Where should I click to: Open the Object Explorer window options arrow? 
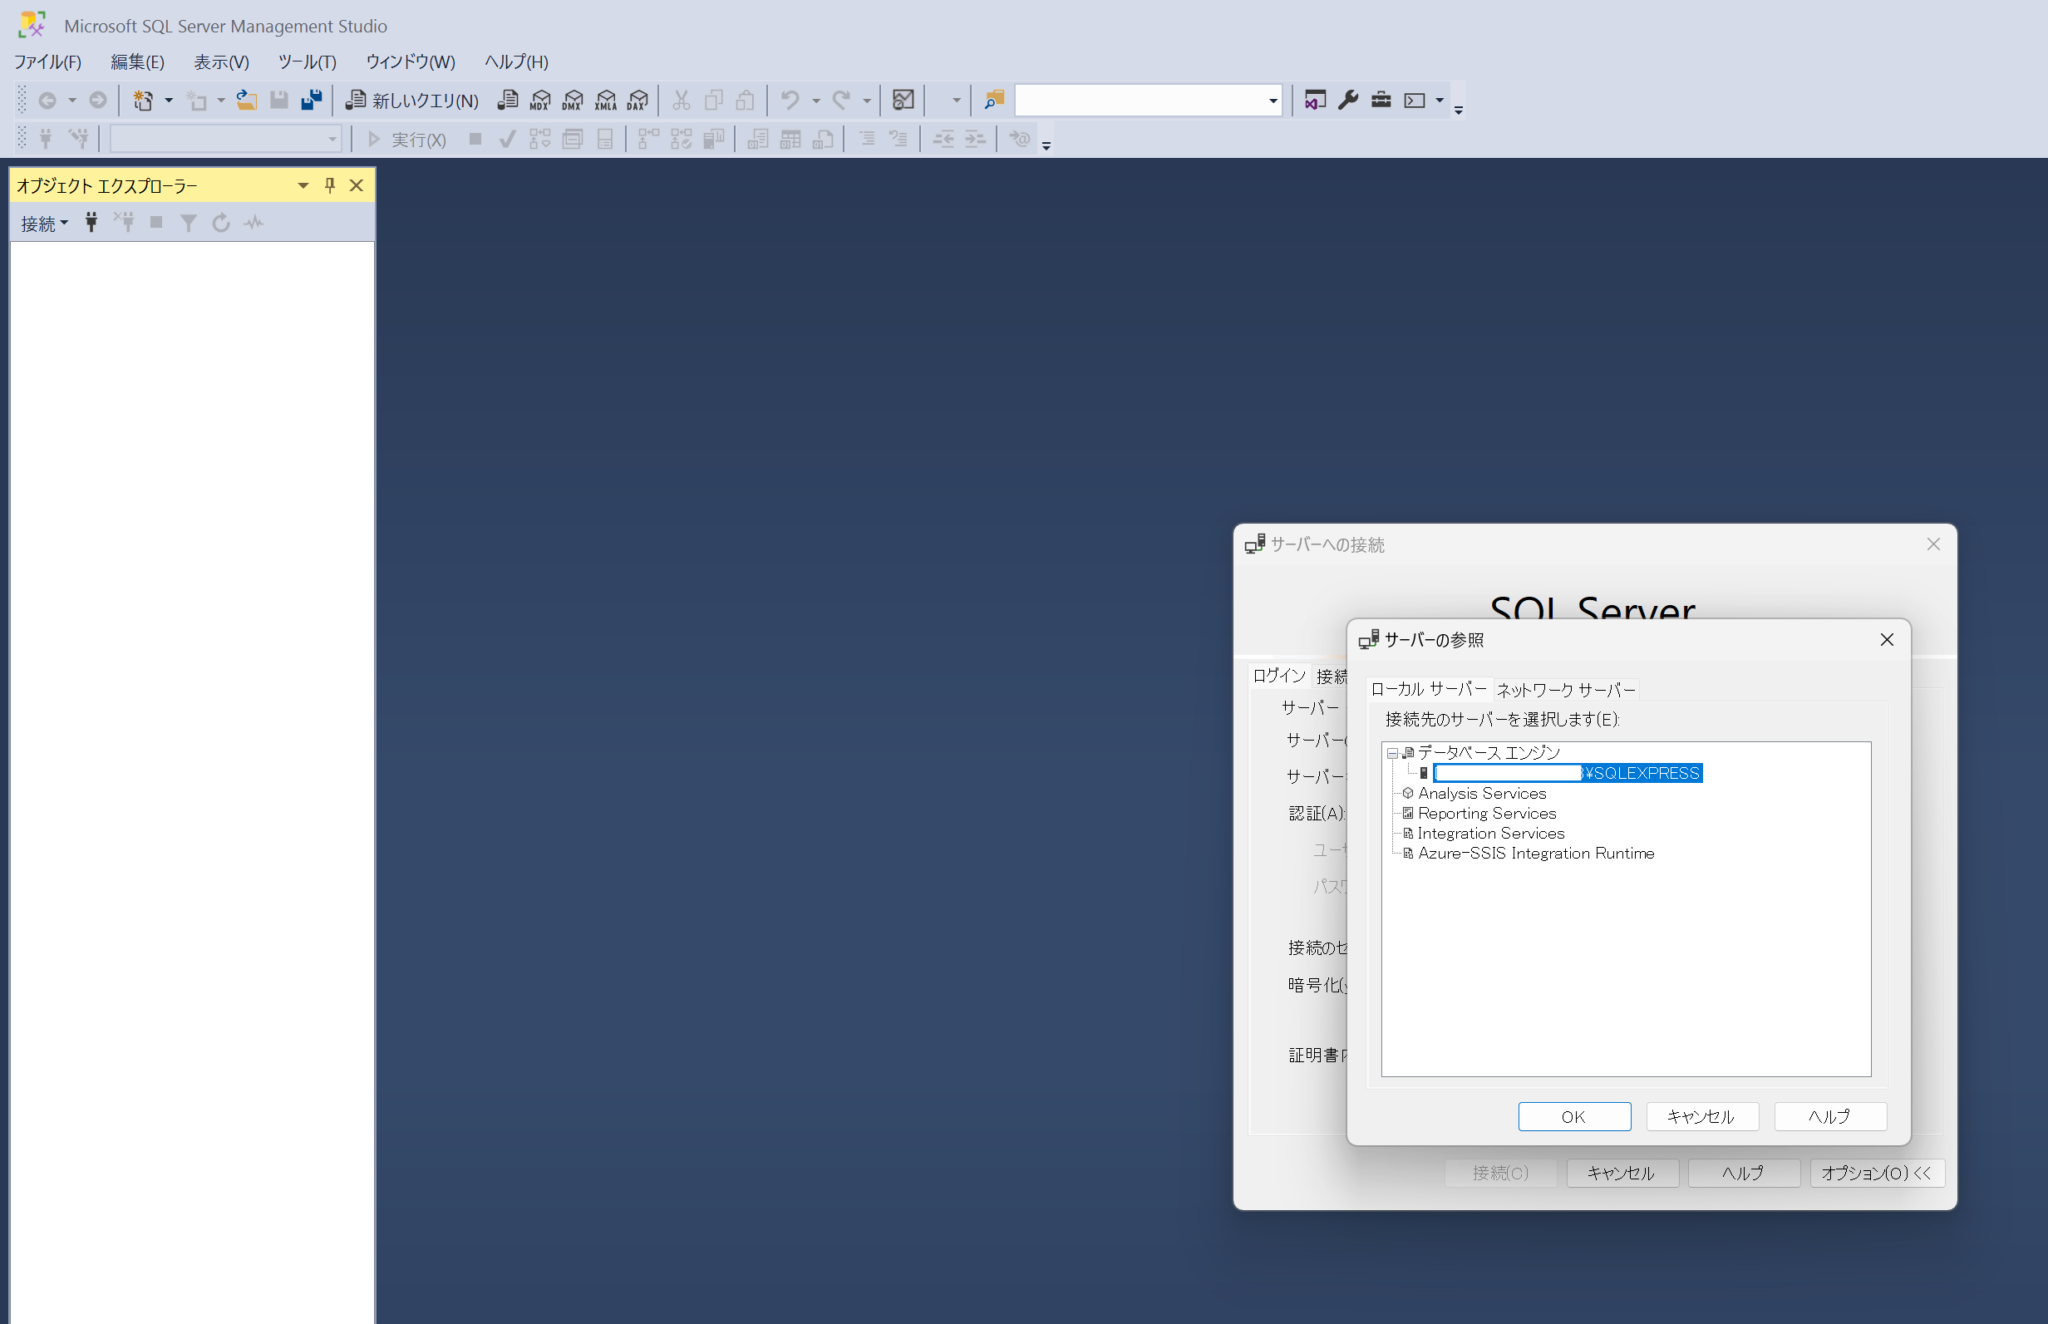click(302, 185)
